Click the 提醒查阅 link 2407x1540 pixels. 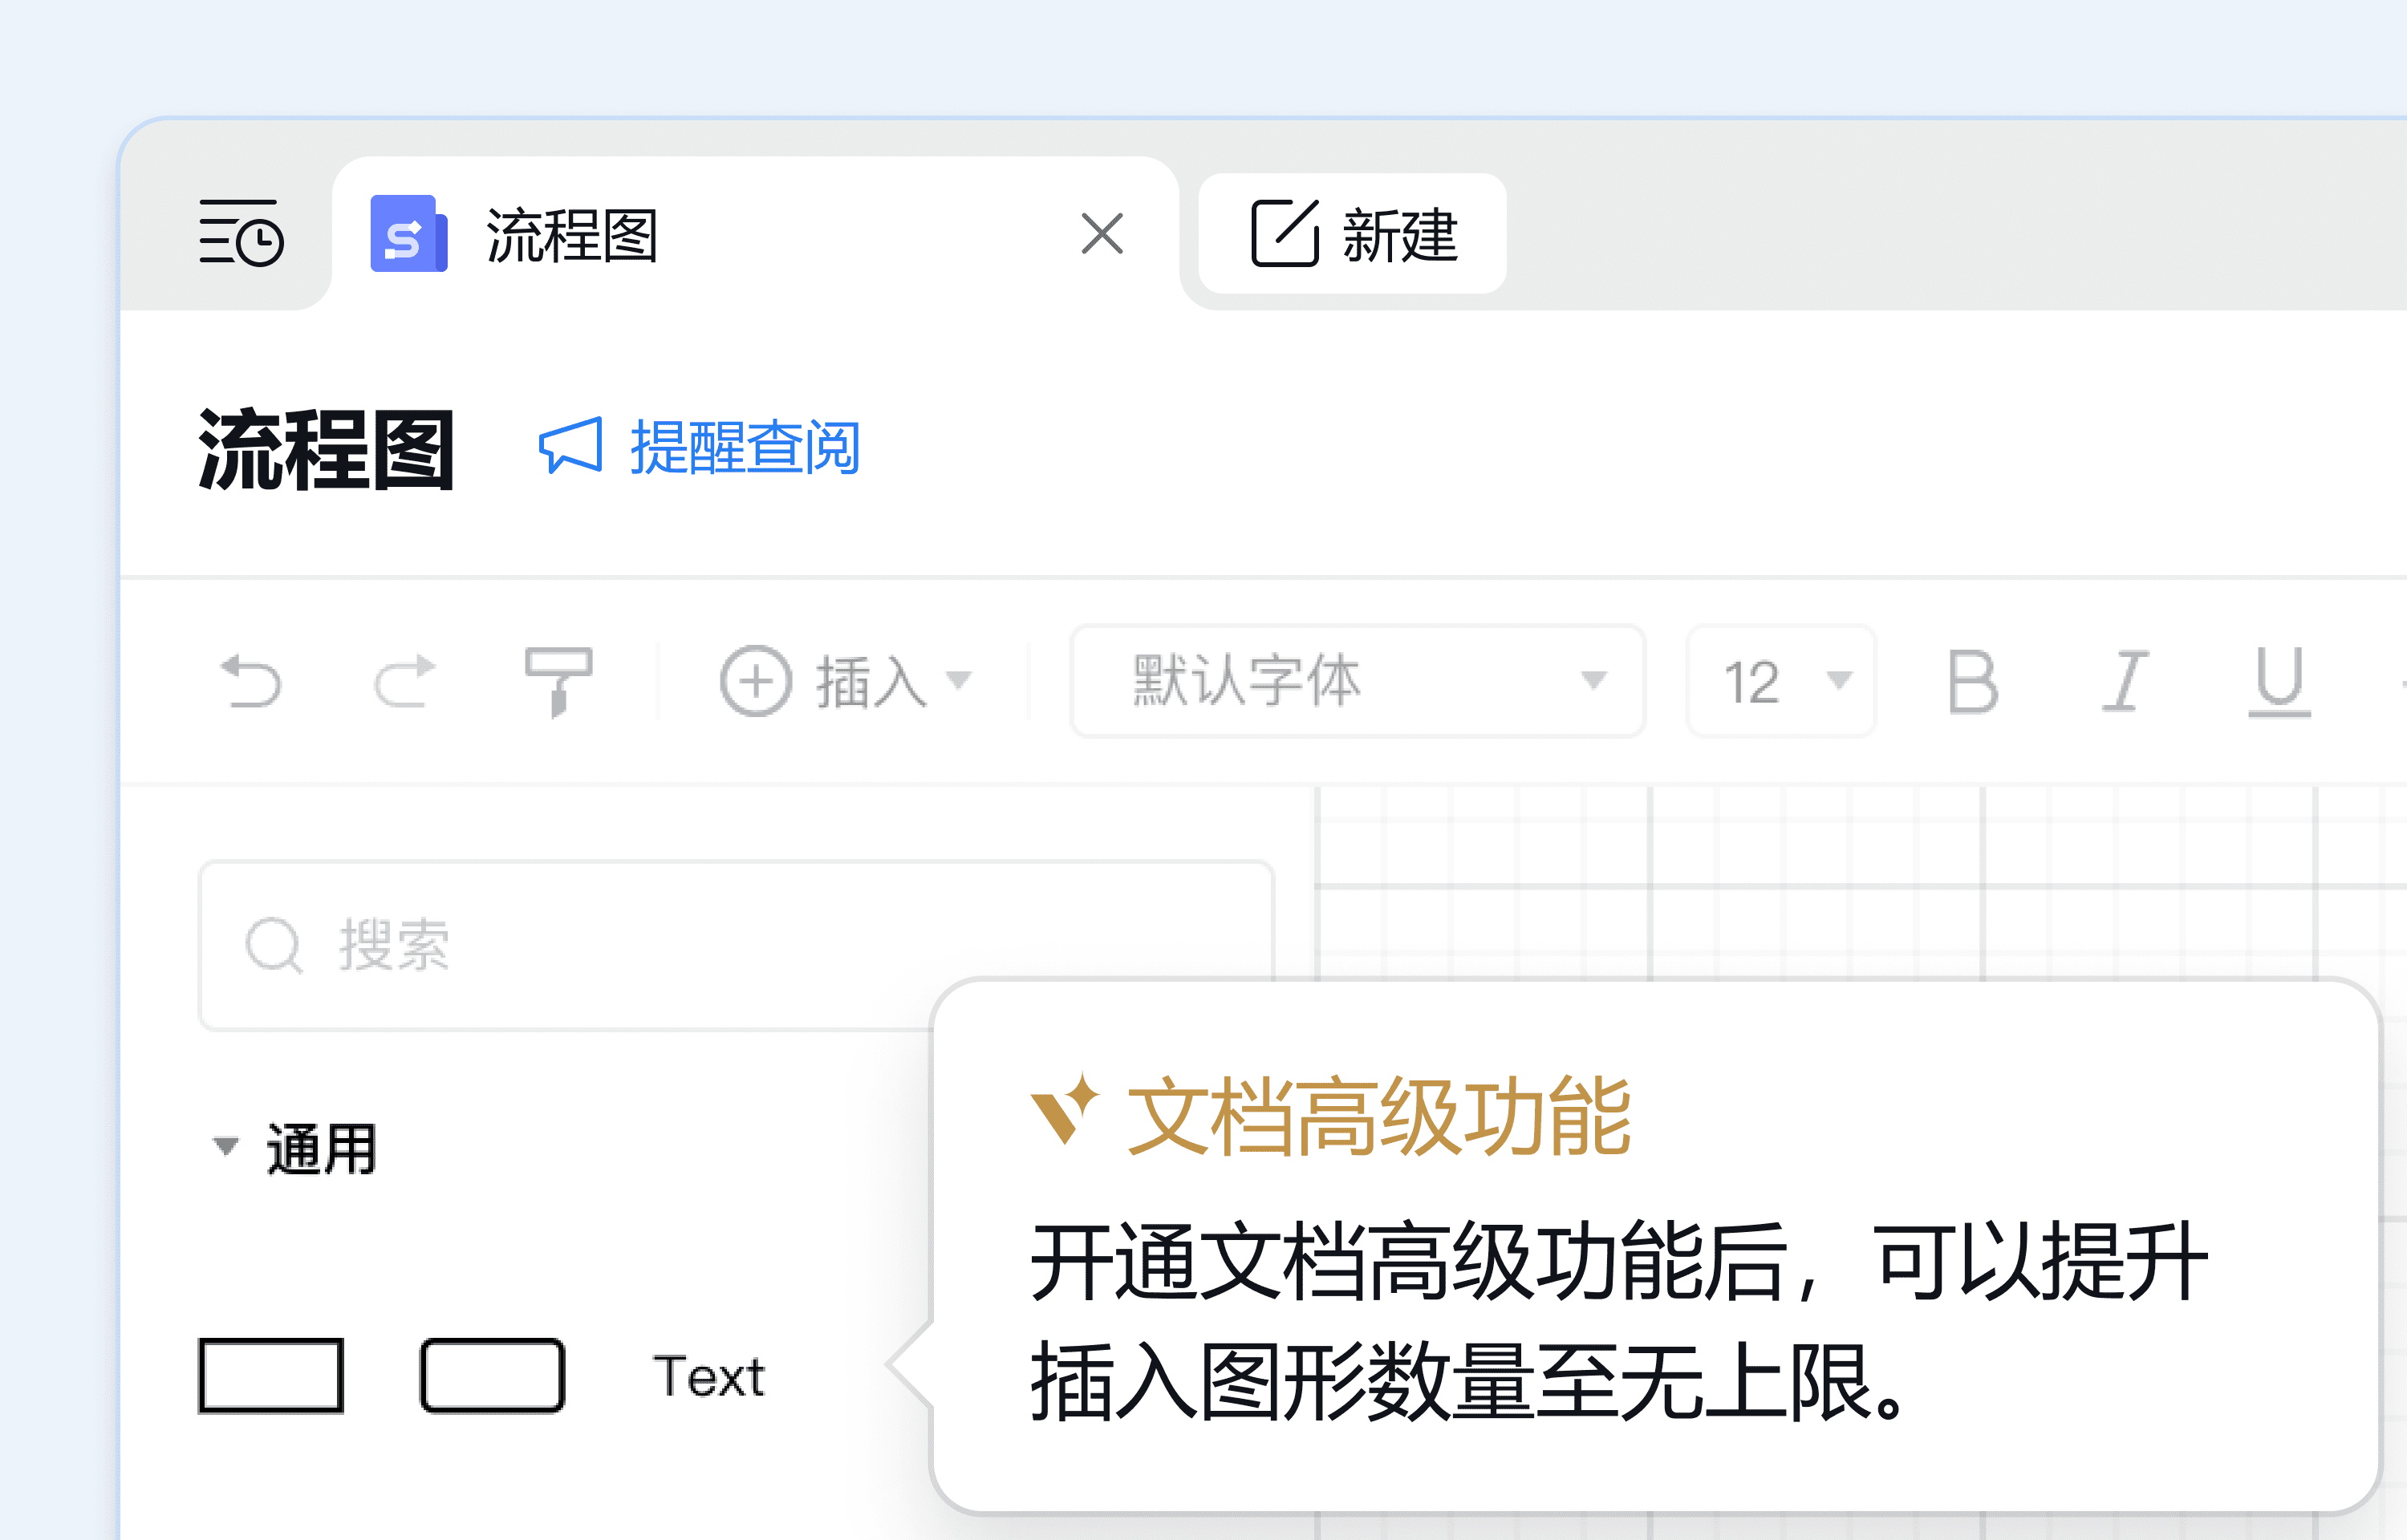coord(745,447)
